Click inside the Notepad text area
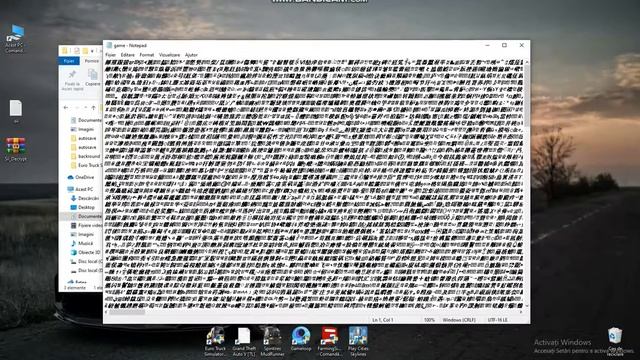 (x=313, y=183)
